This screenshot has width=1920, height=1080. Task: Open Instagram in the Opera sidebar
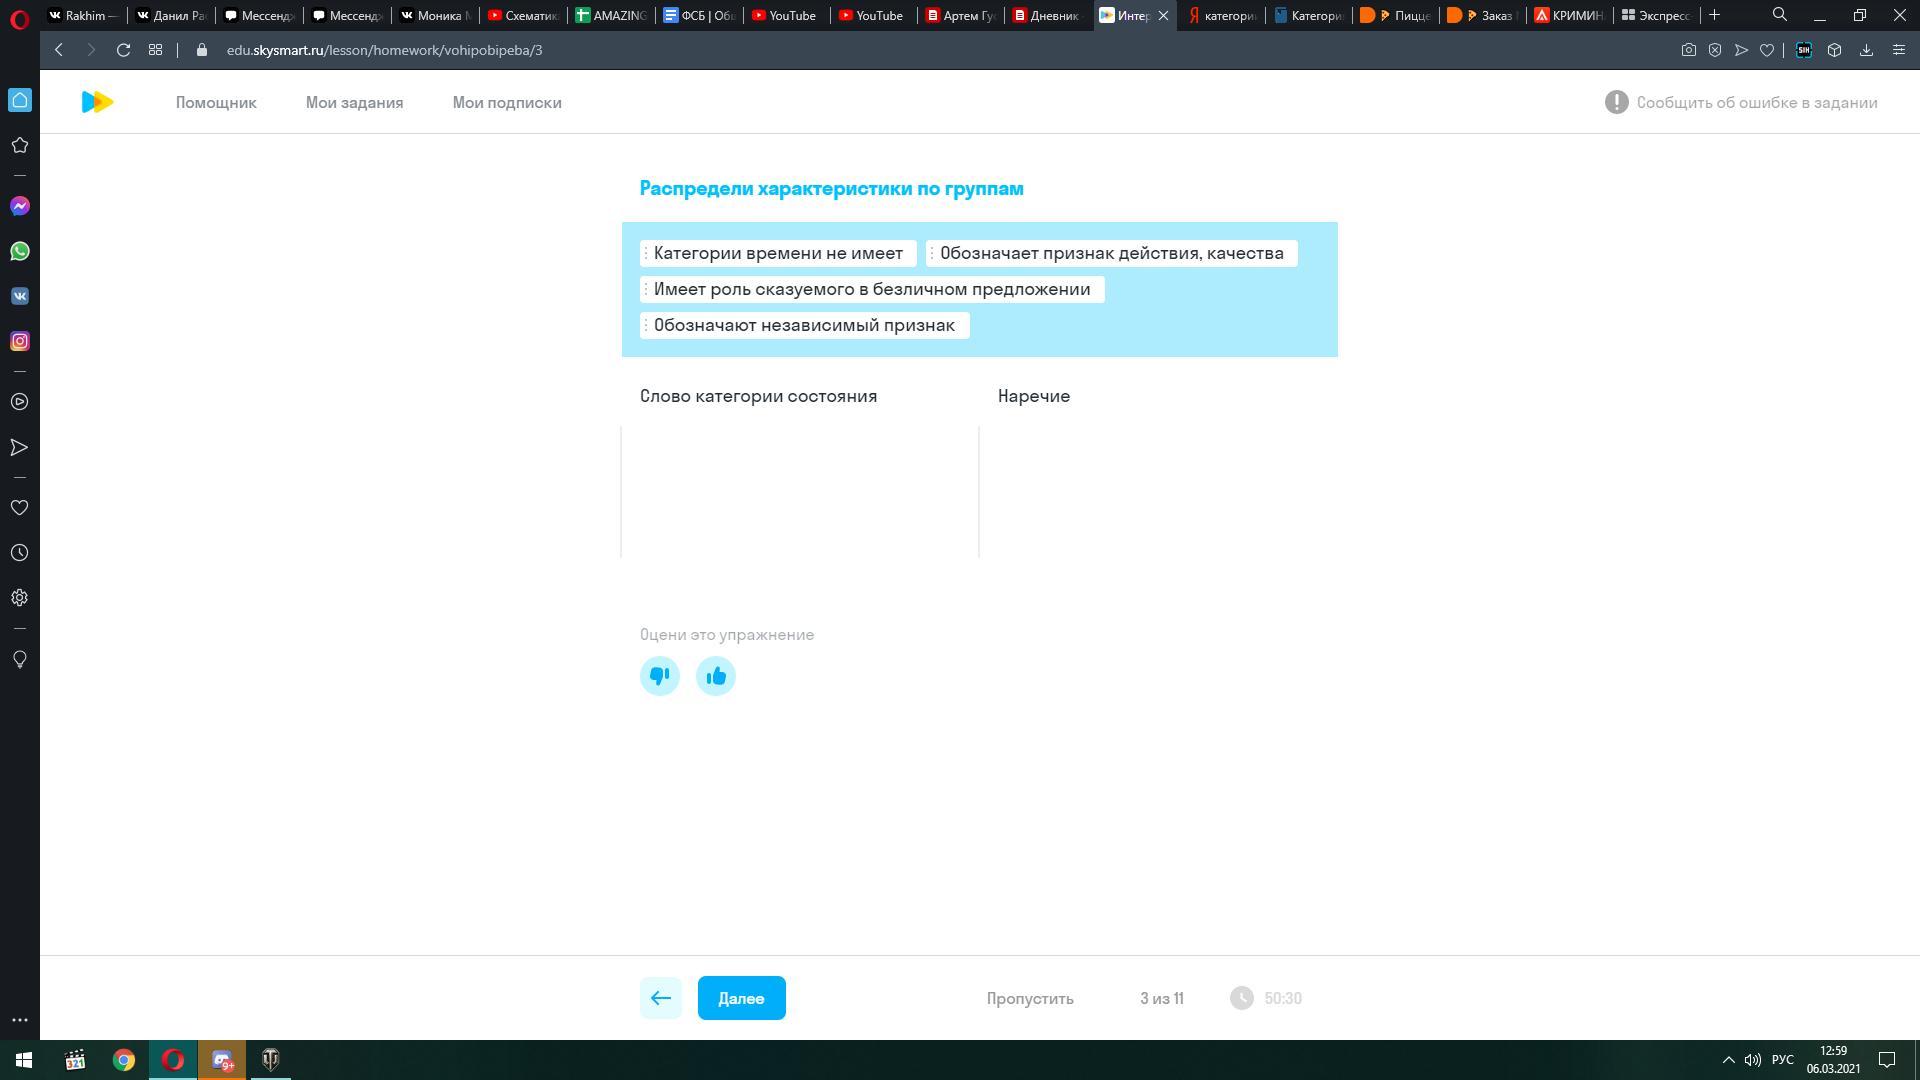tap(19, 341)
